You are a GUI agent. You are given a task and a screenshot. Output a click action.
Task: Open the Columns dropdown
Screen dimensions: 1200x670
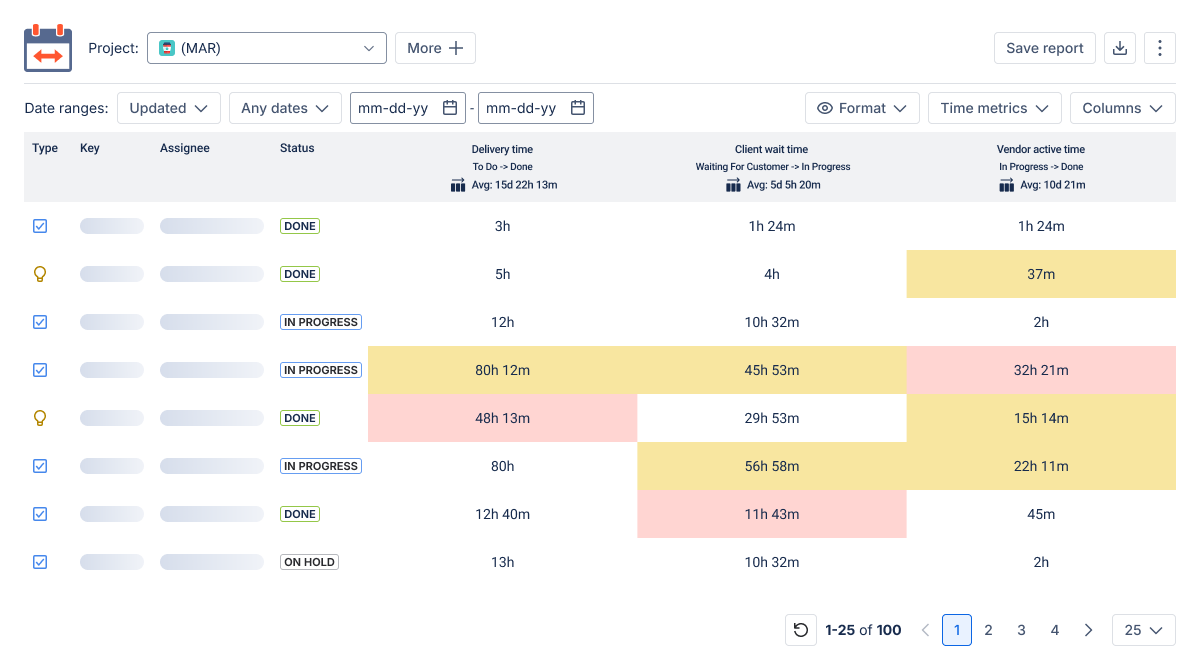(1123, 108)
